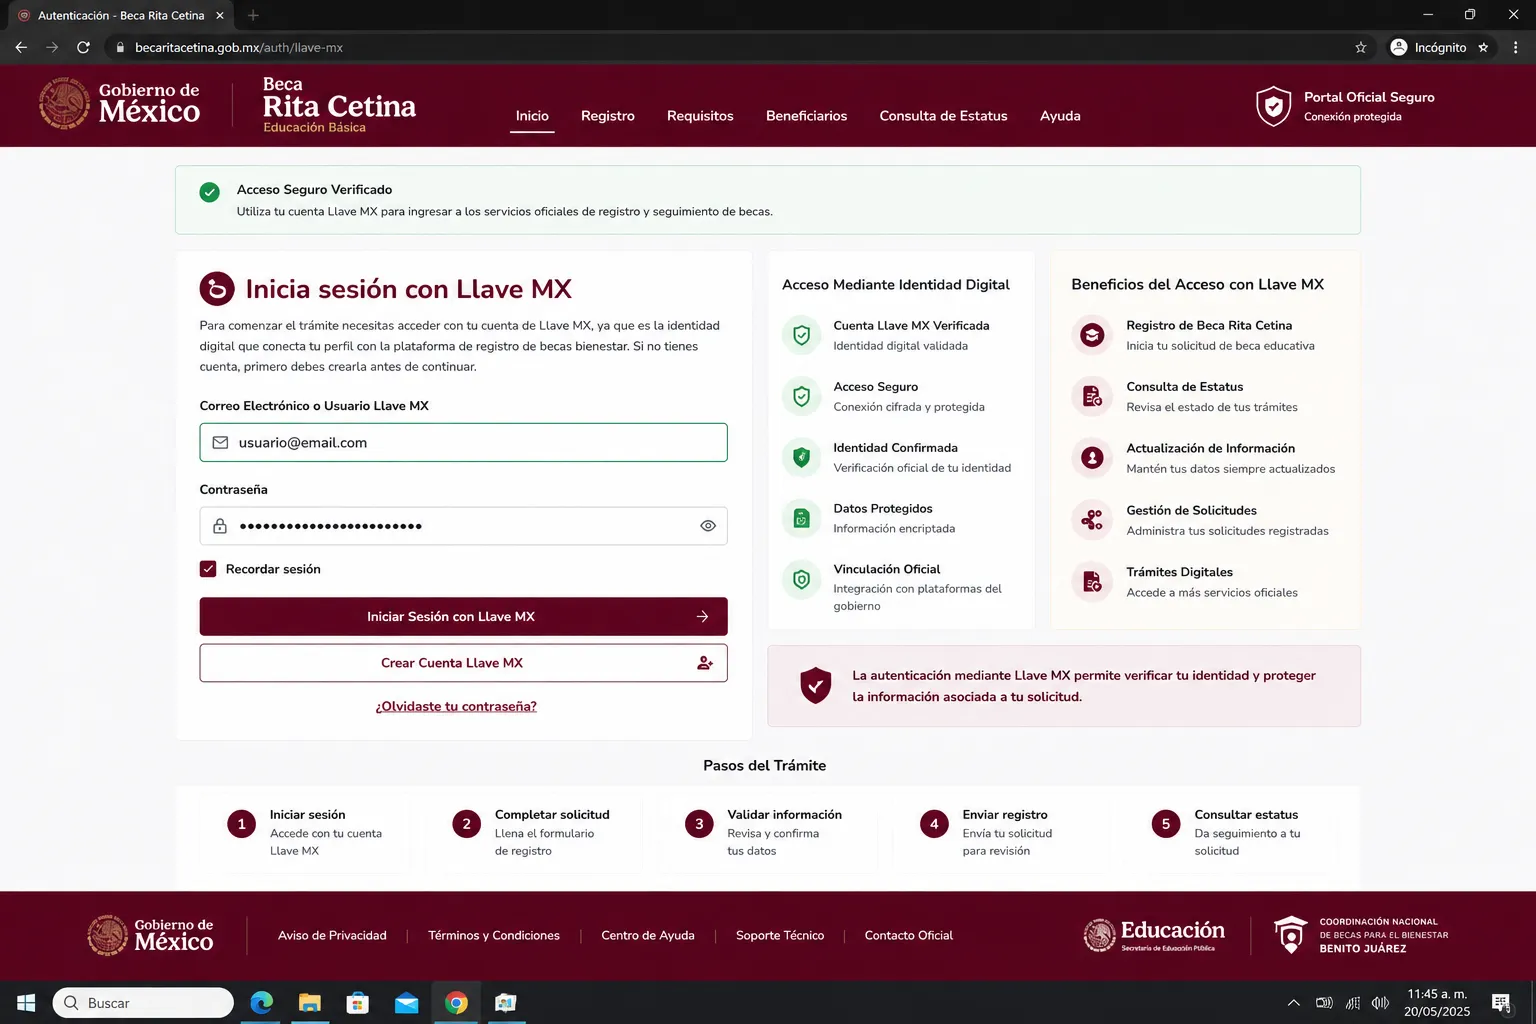1536x1024 pixels.
Task: Click the Beca Rita Cetina title logo
Action: click(339, 104)
